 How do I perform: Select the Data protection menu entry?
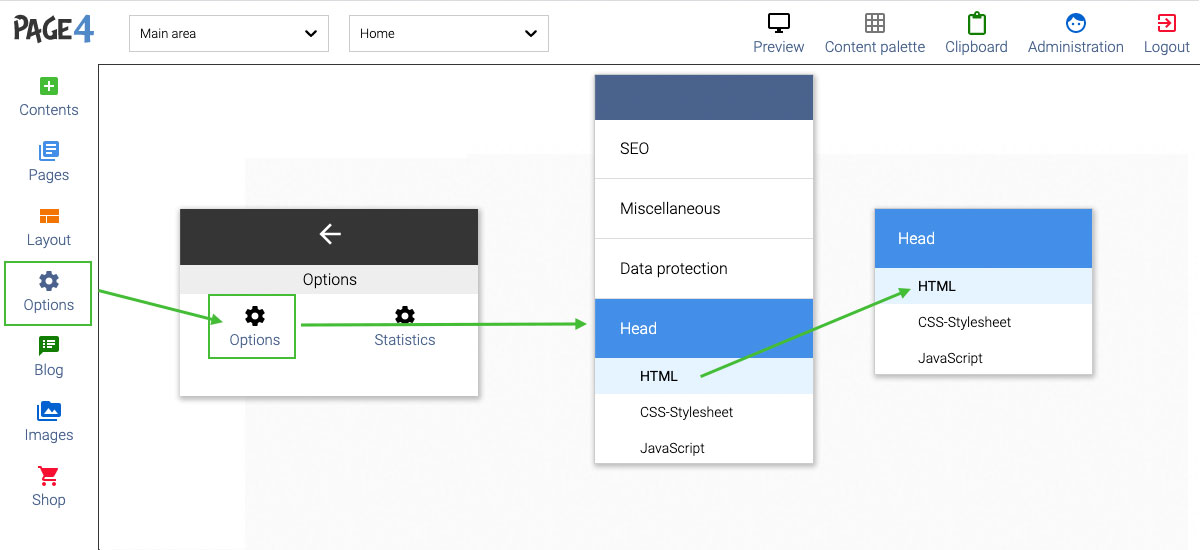click(704, 269)
